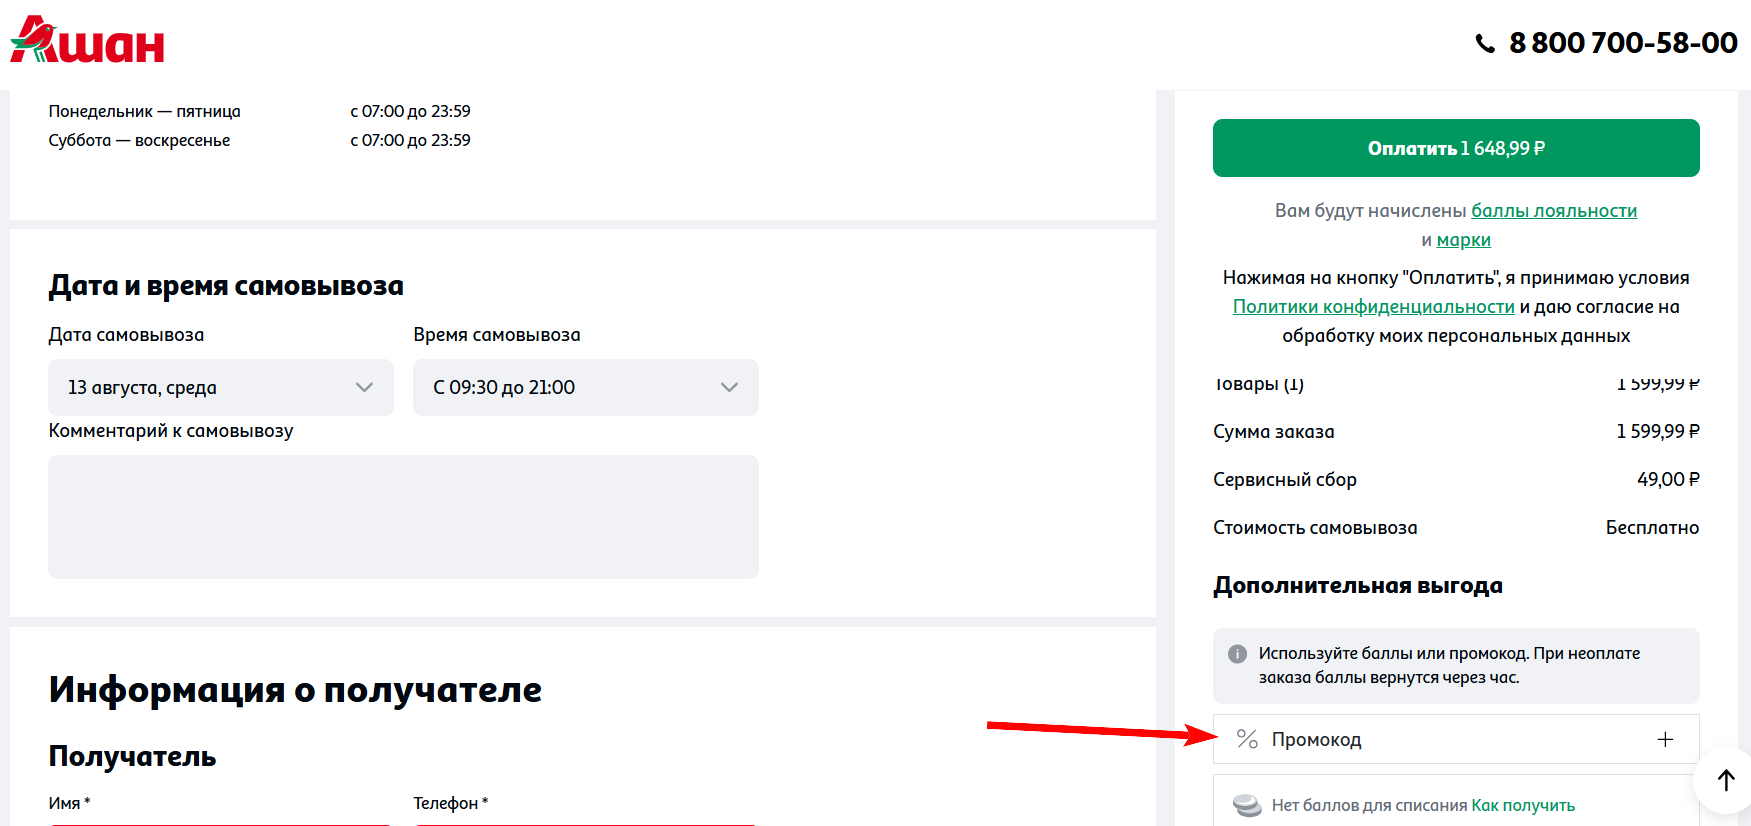Open the Политики конфиденциальности link

click(1373, 307)
